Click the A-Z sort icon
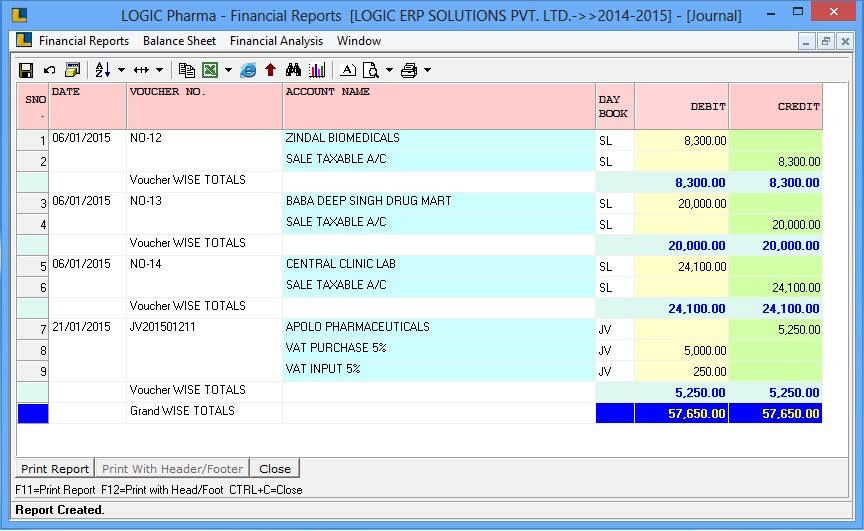The width and height of the screenshot is (864, 531). [102, 70]
